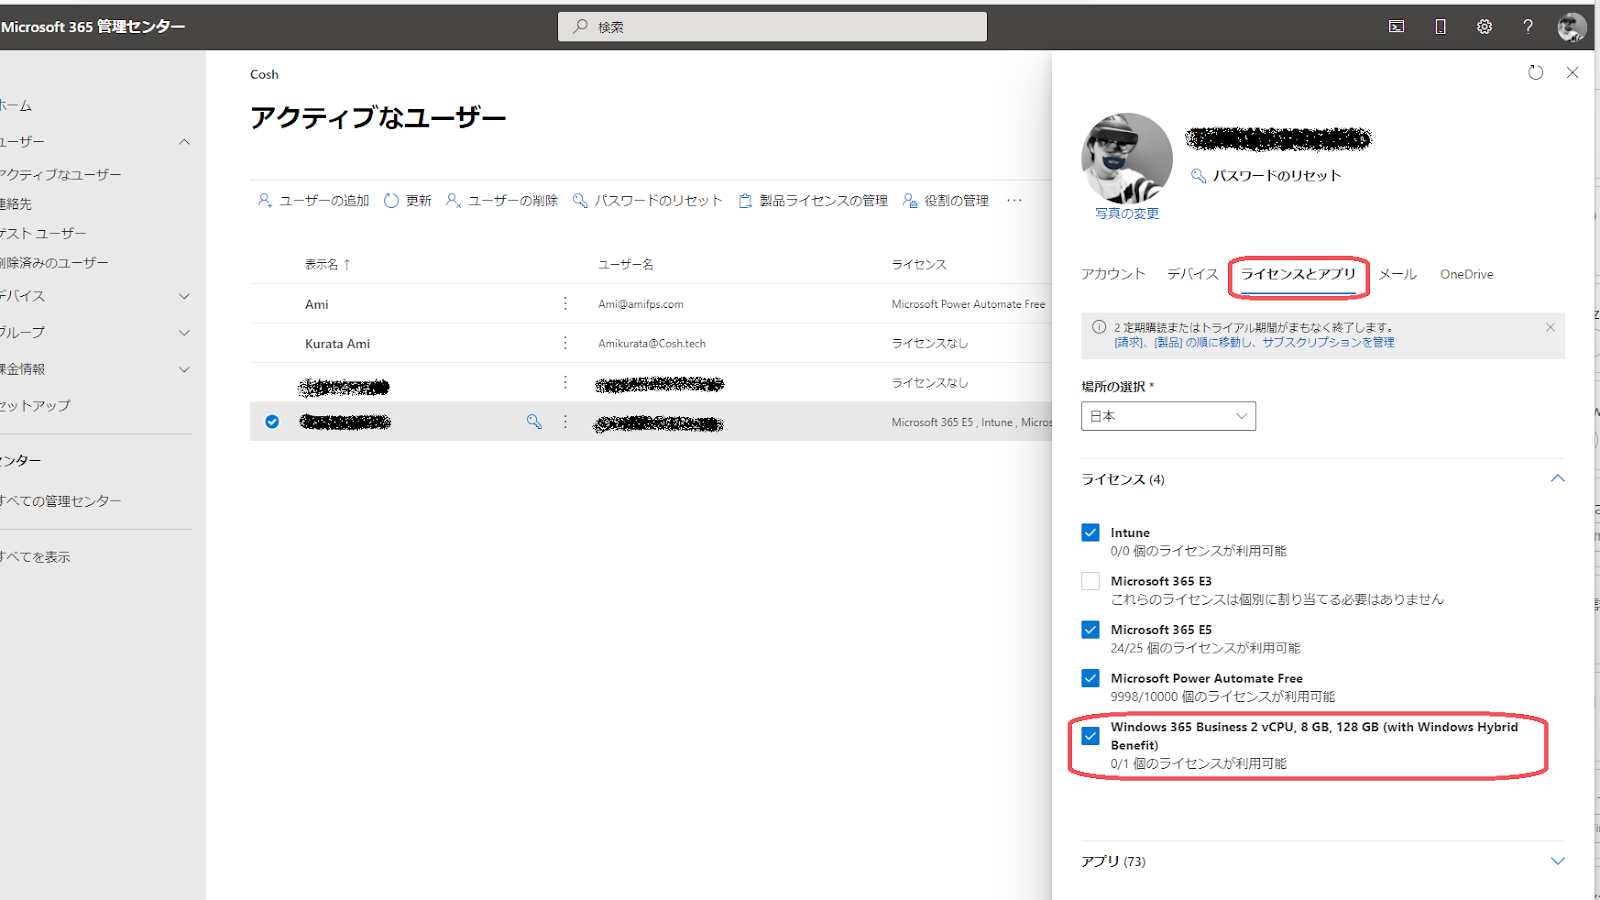Expand the グループ section in sidebar

click(x=184, y=332)
